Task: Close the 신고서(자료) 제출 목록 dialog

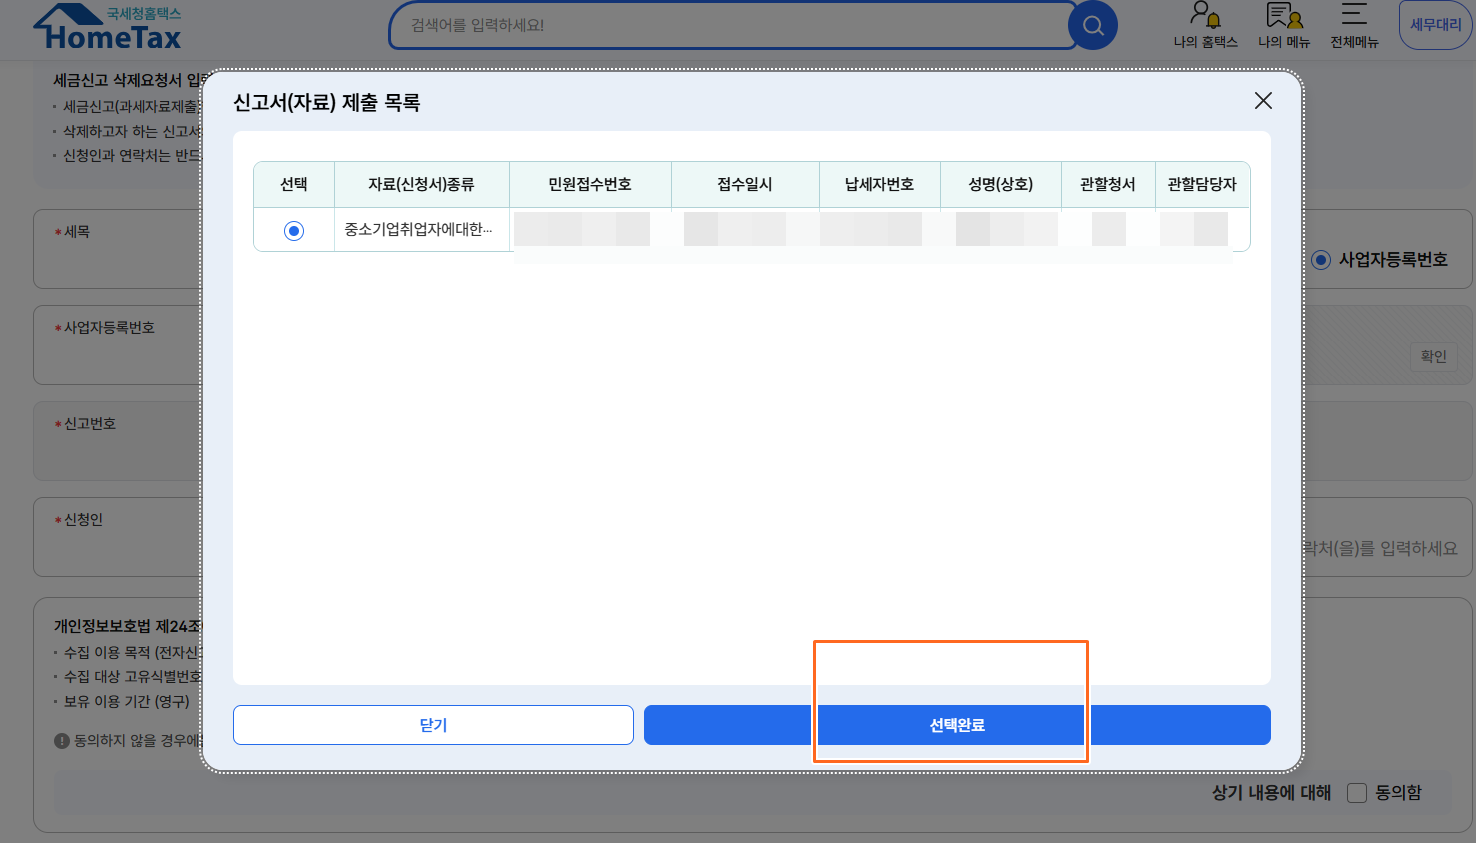Action: coord(1263,101)
